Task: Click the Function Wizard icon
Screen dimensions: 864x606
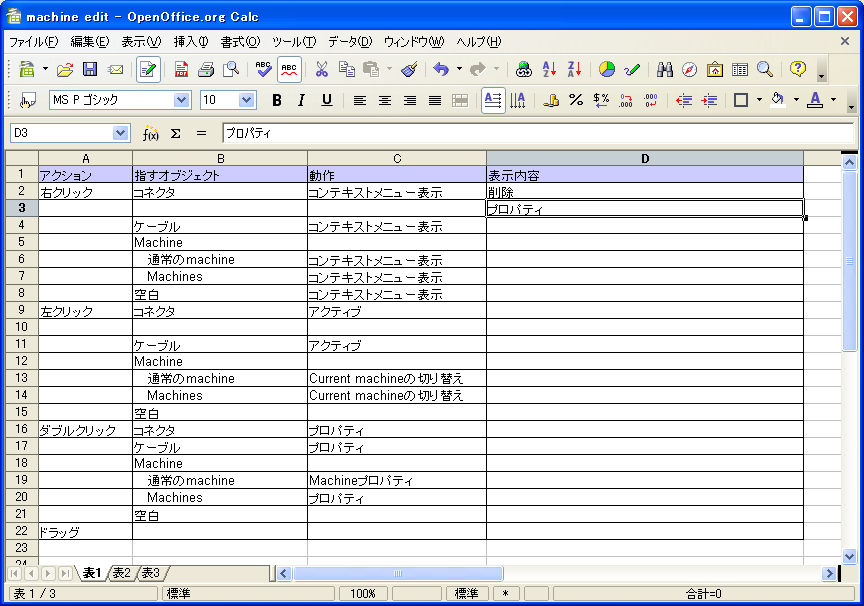Action: coord(151,133)
